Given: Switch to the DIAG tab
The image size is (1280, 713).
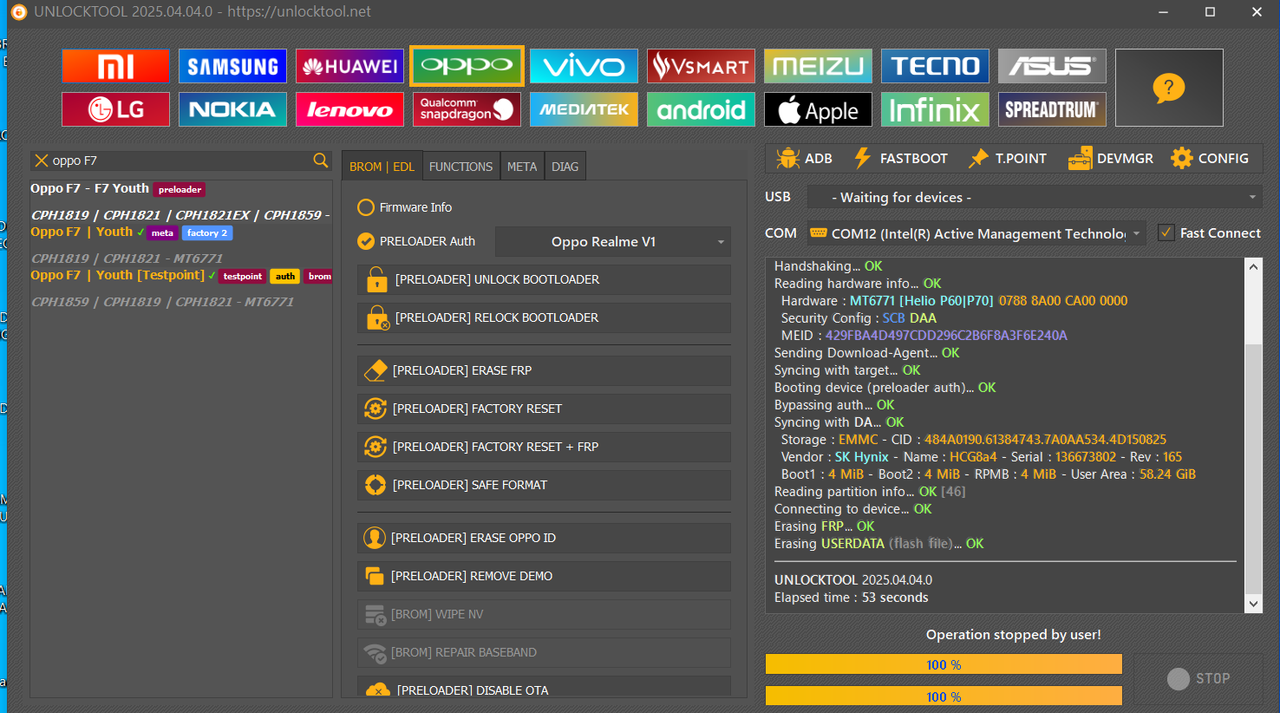Looking at the screenshot, I should 565,167.
